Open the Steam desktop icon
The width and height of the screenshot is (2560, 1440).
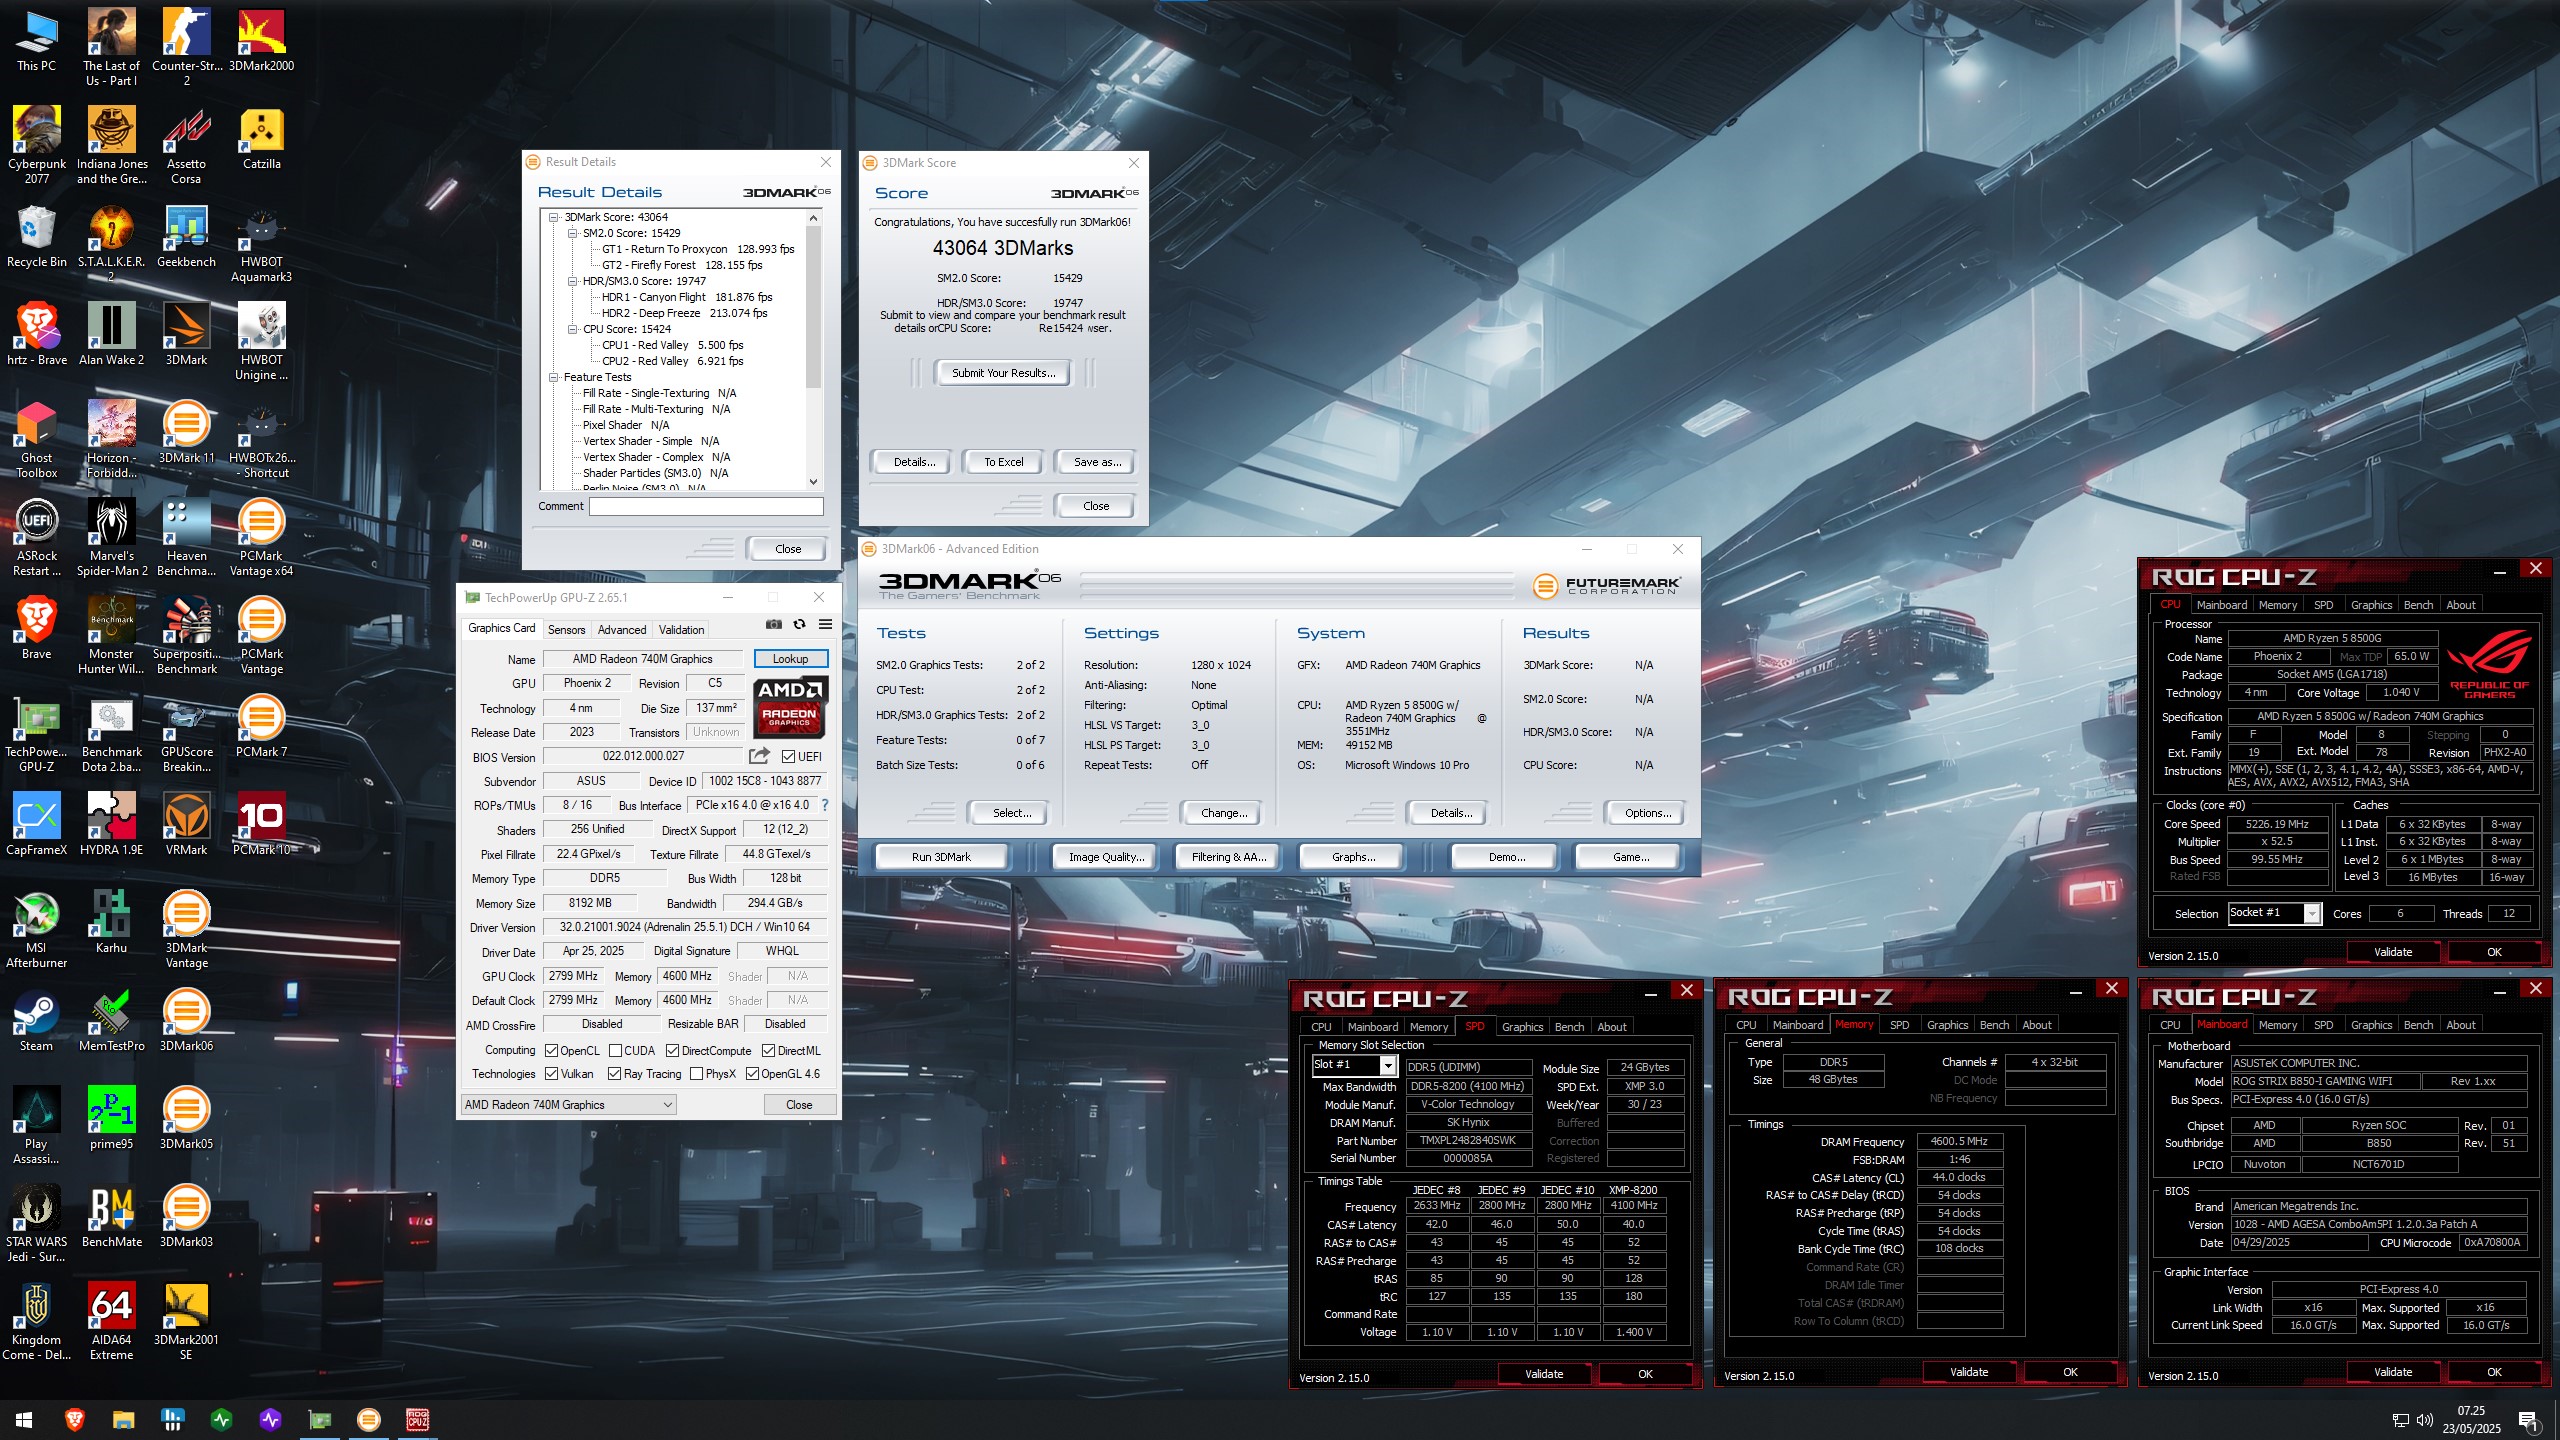pyautogui.click(x=37, y=1021)
